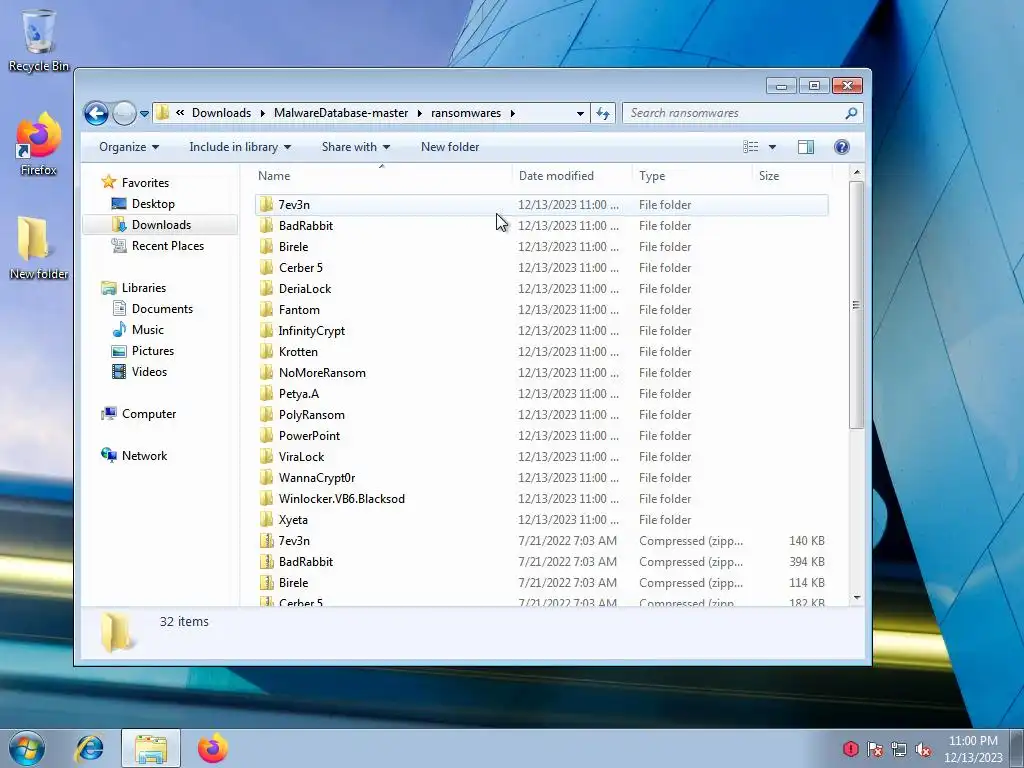This screenshot has width=1024, height=768.
Task: Select the Xyeta folder icon
Action: (x=266, y=520)
